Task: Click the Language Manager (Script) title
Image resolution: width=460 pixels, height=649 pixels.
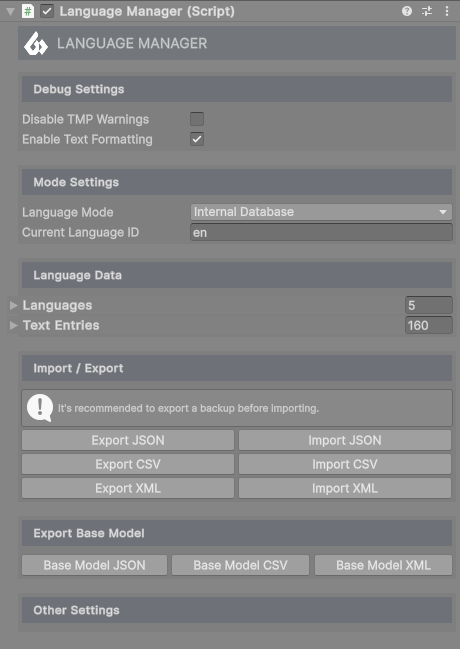Action: tap(147, 11)
